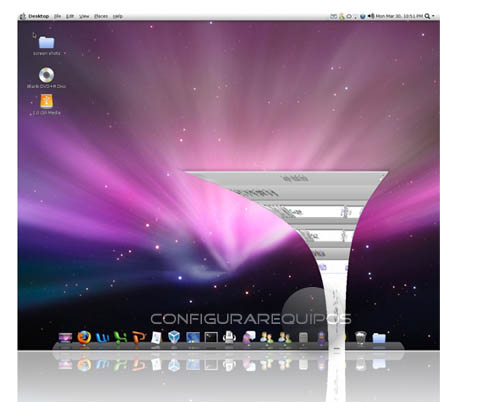Viewport: 500px width, 402px height.
Task: Click the logo icon beside Desktop menu
Action: [x=23, y=16]
